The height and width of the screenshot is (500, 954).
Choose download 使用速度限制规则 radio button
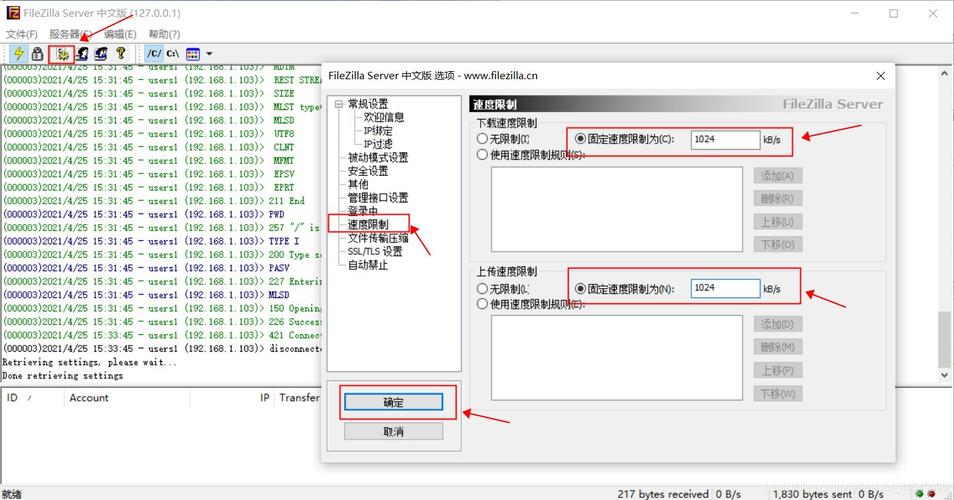coord(482,155)
